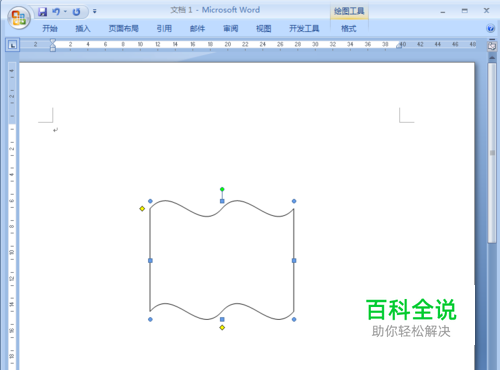Expand Customize Quick Access Toolbar arrow
The height and width of the screenshot is (370, 500).
(95, 12)
